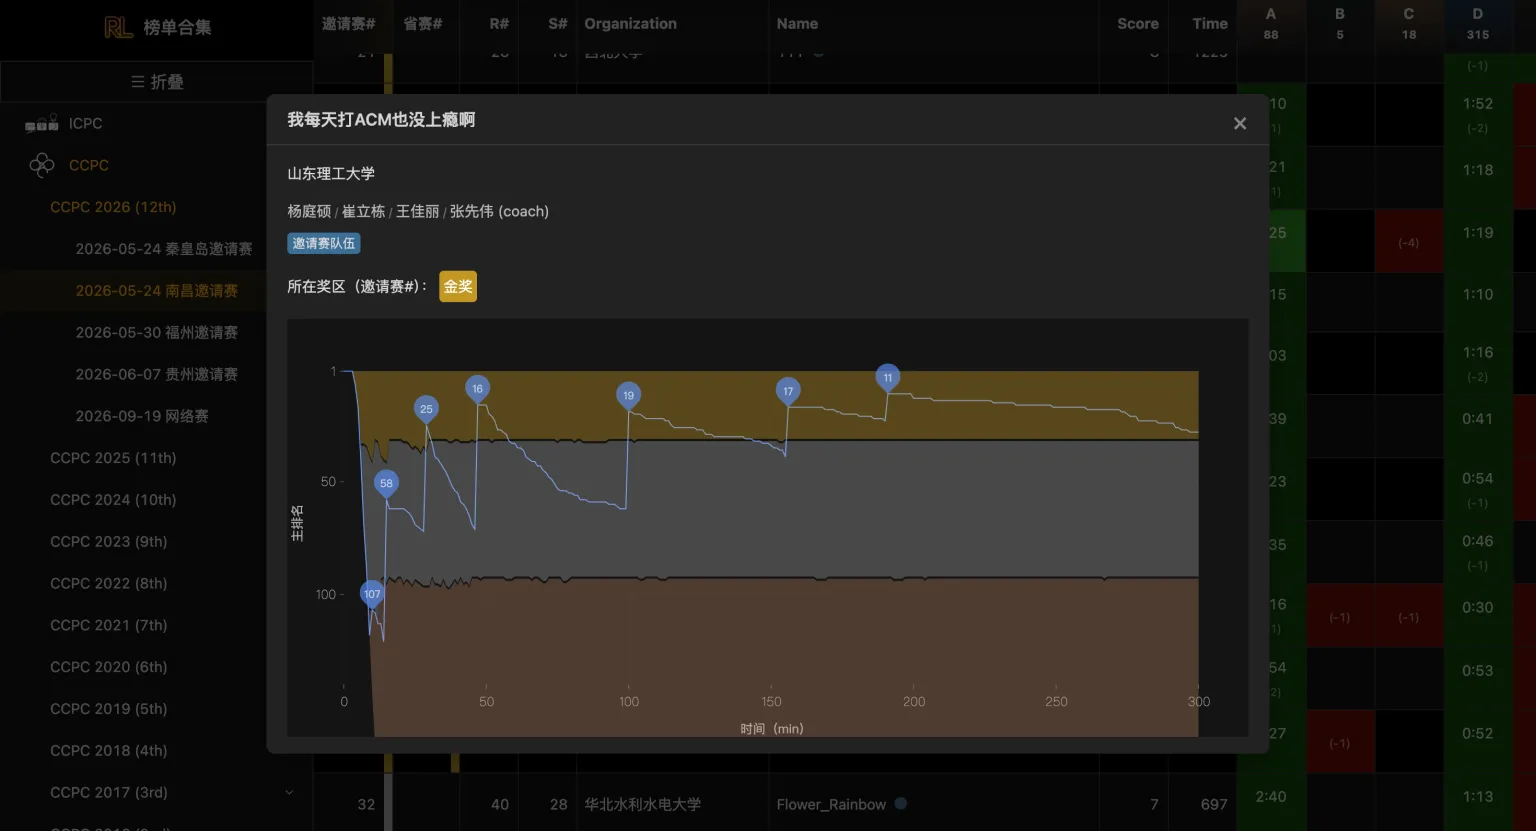Screen dimensions: 1536x831
Task: Select the rank 107 chart marker
Action: (x=372, y=594)
